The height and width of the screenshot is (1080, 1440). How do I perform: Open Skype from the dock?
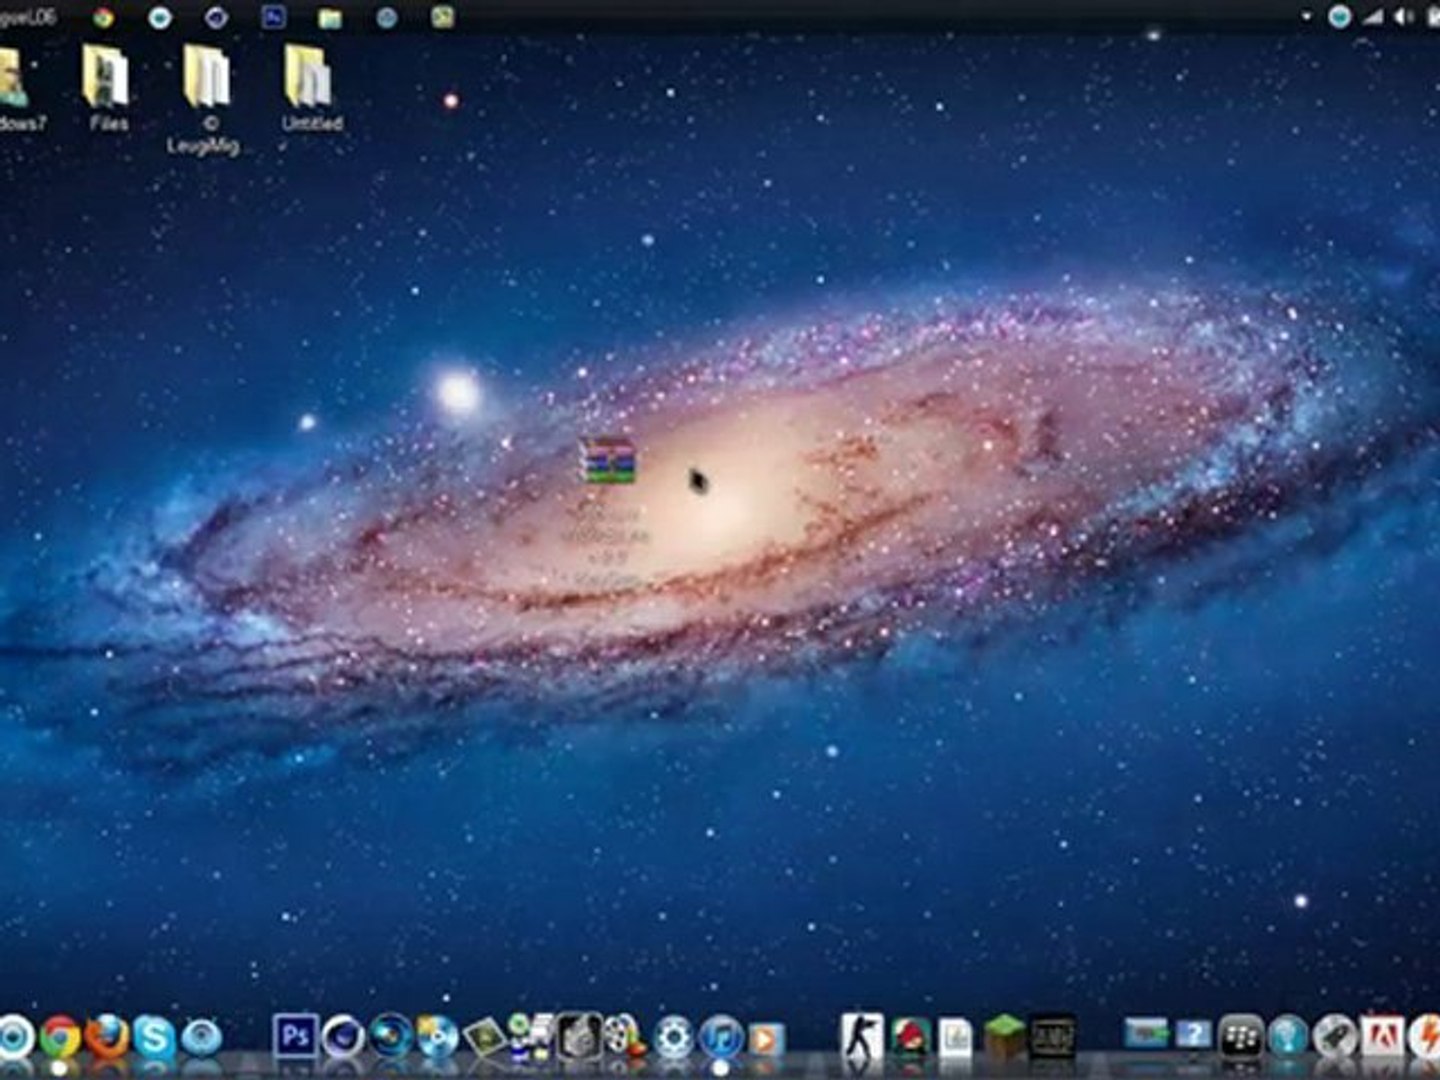click(x=154, y=1037)
